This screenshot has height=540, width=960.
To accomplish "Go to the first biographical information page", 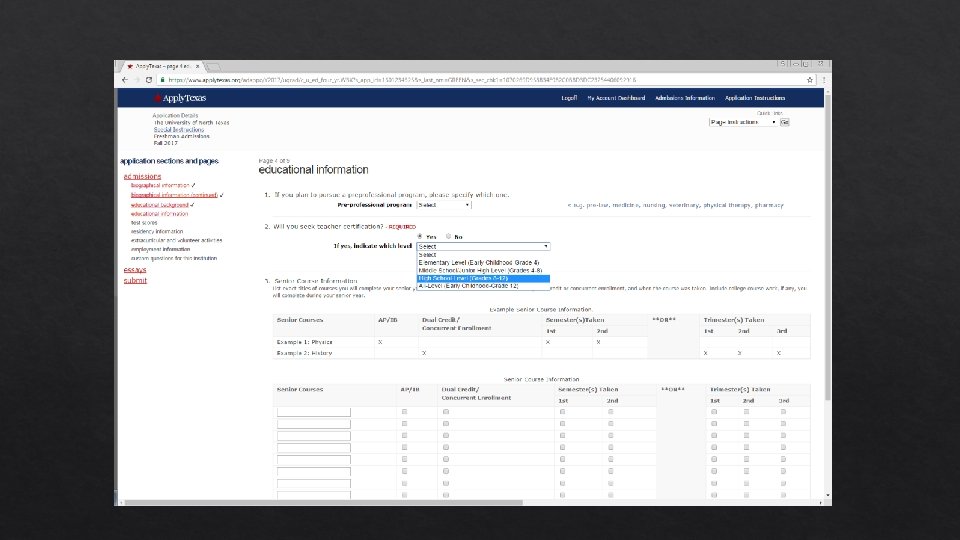I will coord(160,185).
